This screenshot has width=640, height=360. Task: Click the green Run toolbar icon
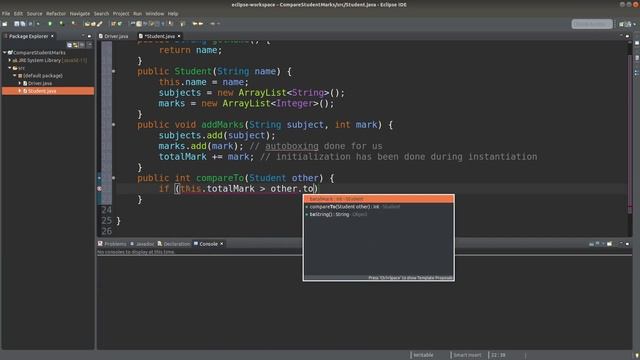[x=50, y=24]
